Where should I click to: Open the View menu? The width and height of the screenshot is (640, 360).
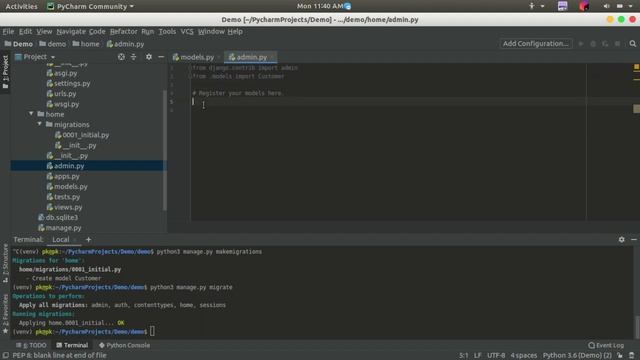point(44,31)
